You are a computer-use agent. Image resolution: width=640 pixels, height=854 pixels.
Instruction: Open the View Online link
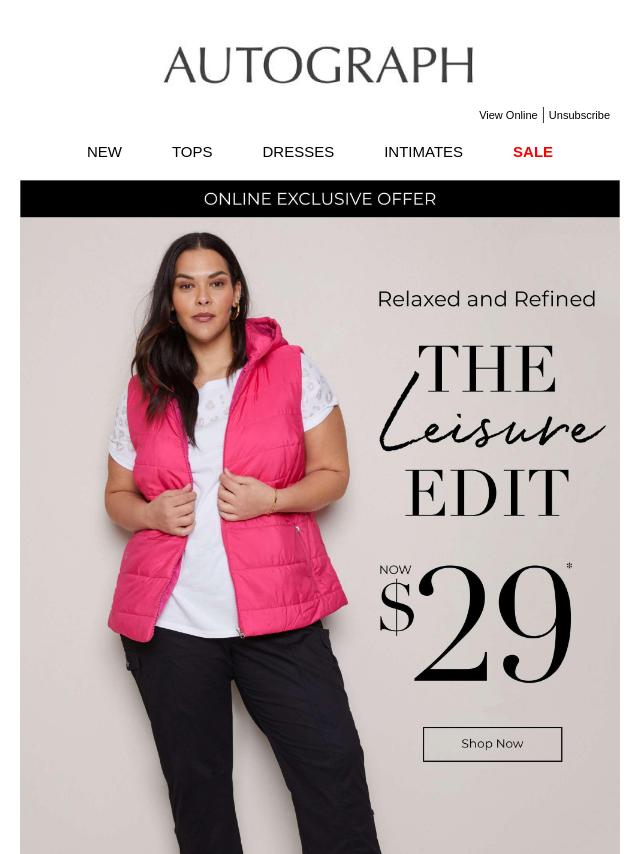click(508, 115)
